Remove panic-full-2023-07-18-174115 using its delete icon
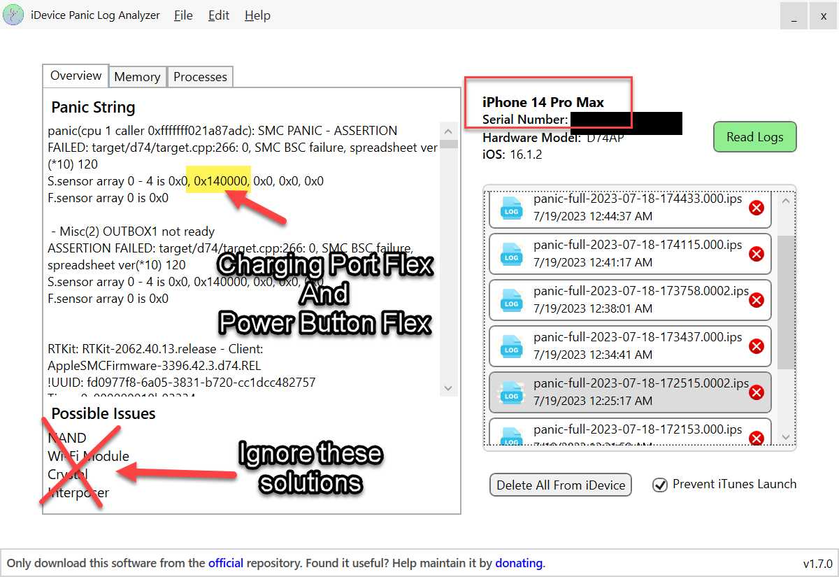This screenshot has width=839, height=577. click(757, 254)
